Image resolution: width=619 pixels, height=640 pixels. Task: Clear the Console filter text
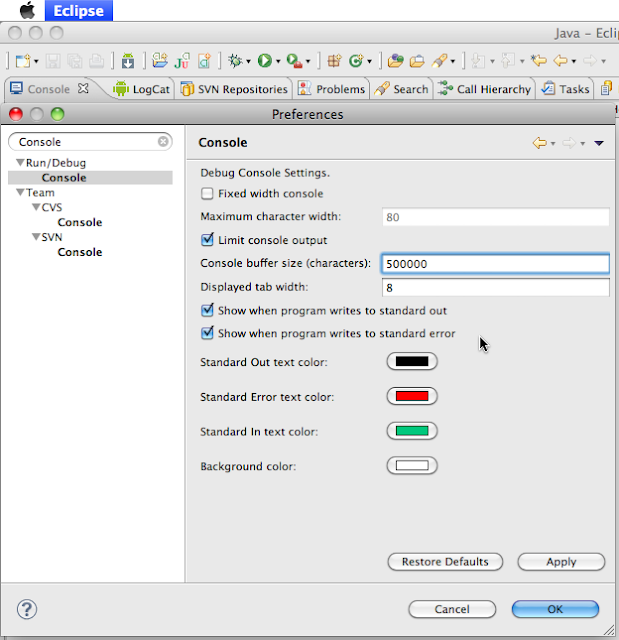pos(163,141)
